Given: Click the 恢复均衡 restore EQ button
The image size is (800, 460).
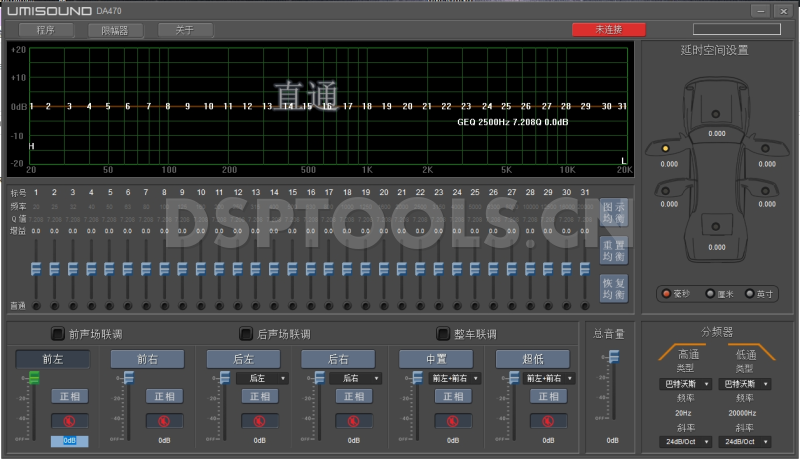Looking at the screenshot, I should (x=613, y=289).
